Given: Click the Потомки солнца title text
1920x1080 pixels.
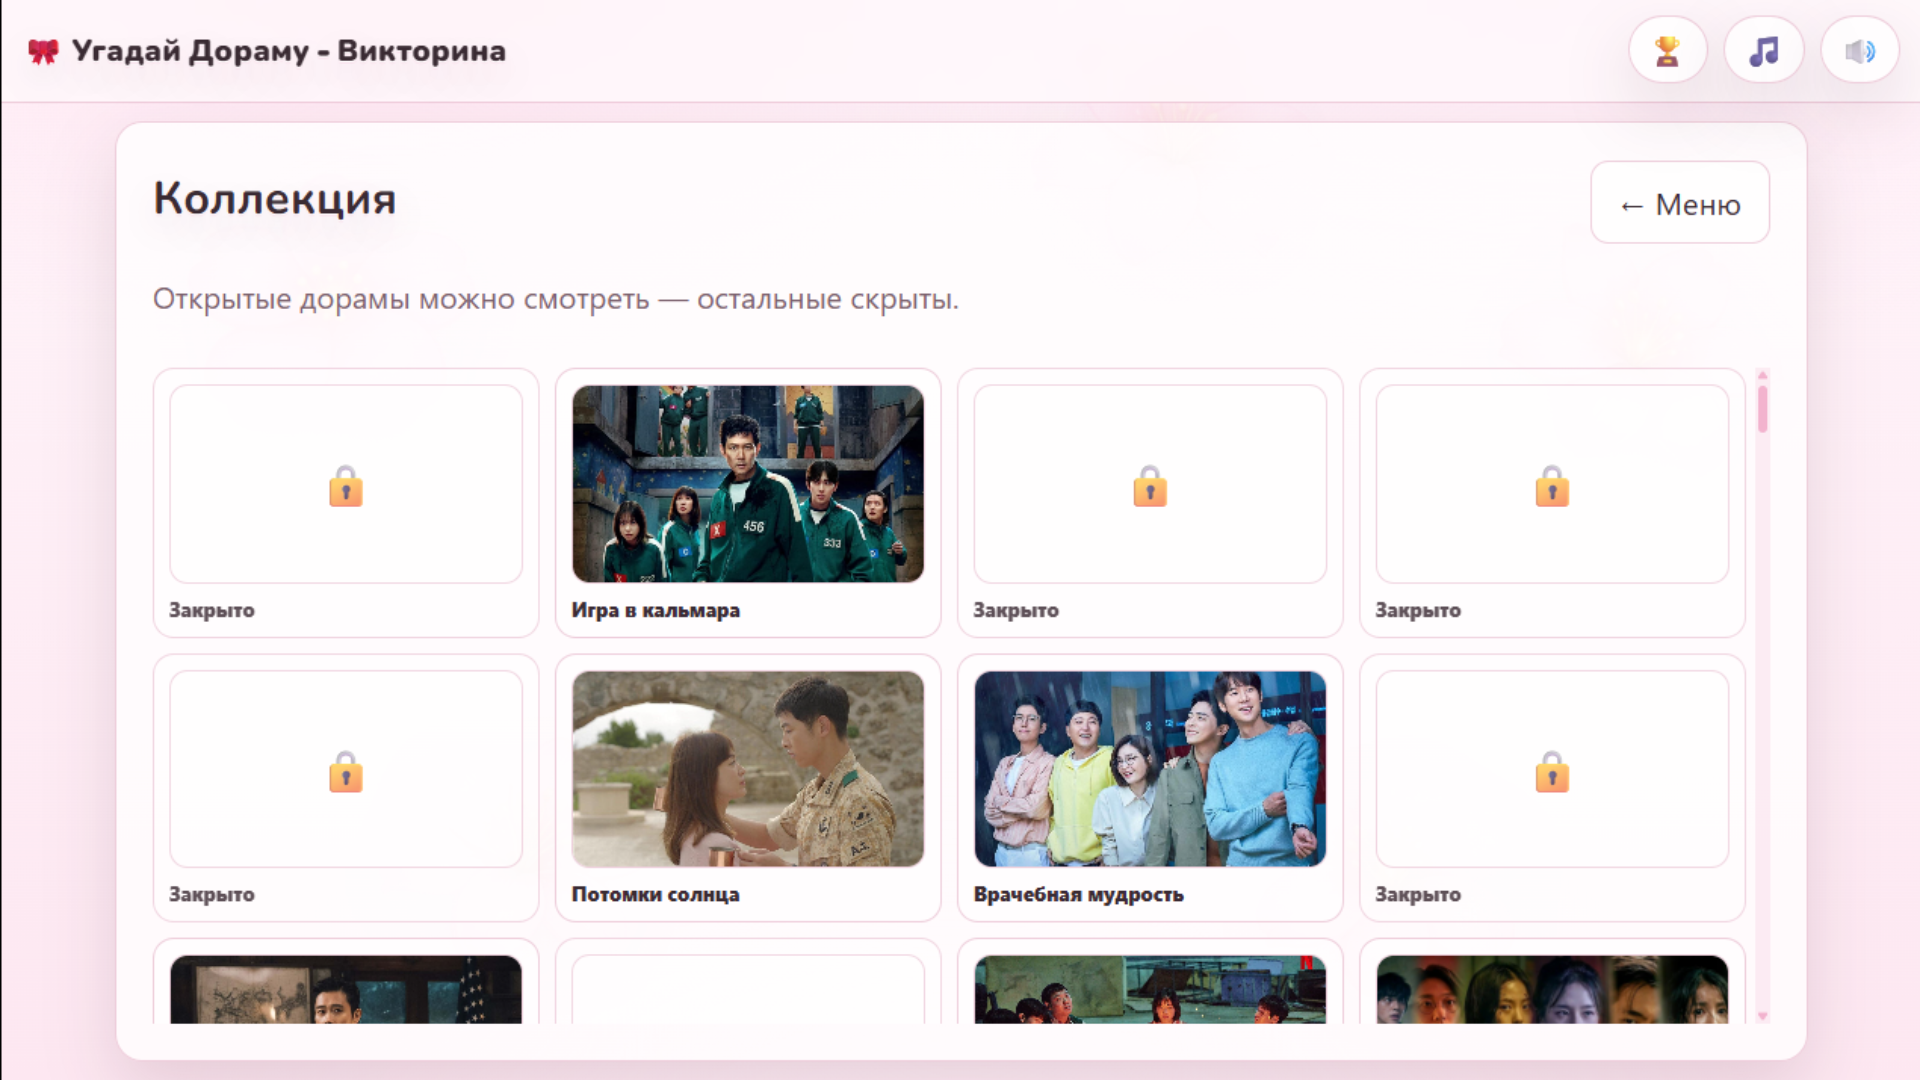Looking at the screenshot, I should pyautogui.click(x=655, y=894).
